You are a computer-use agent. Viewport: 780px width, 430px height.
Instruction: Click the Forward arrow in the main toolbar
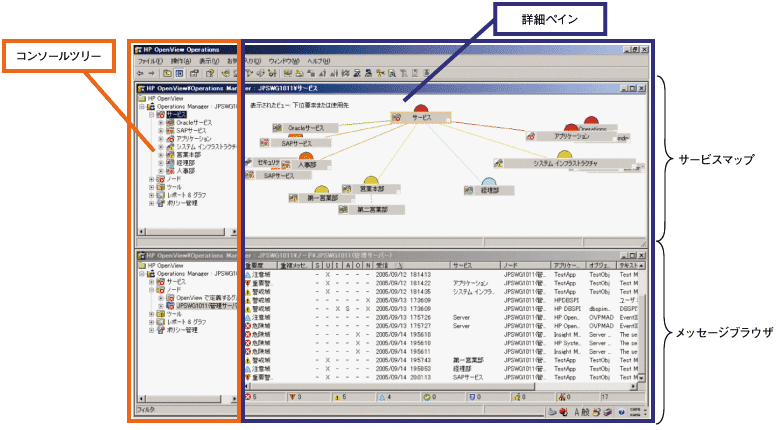point(151,73)
